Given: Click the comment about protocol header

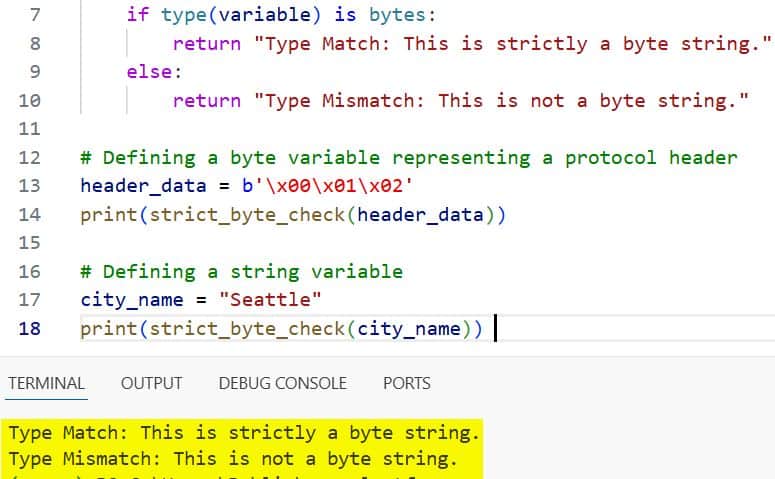Looking at the screenshot, I should [408, 158].
